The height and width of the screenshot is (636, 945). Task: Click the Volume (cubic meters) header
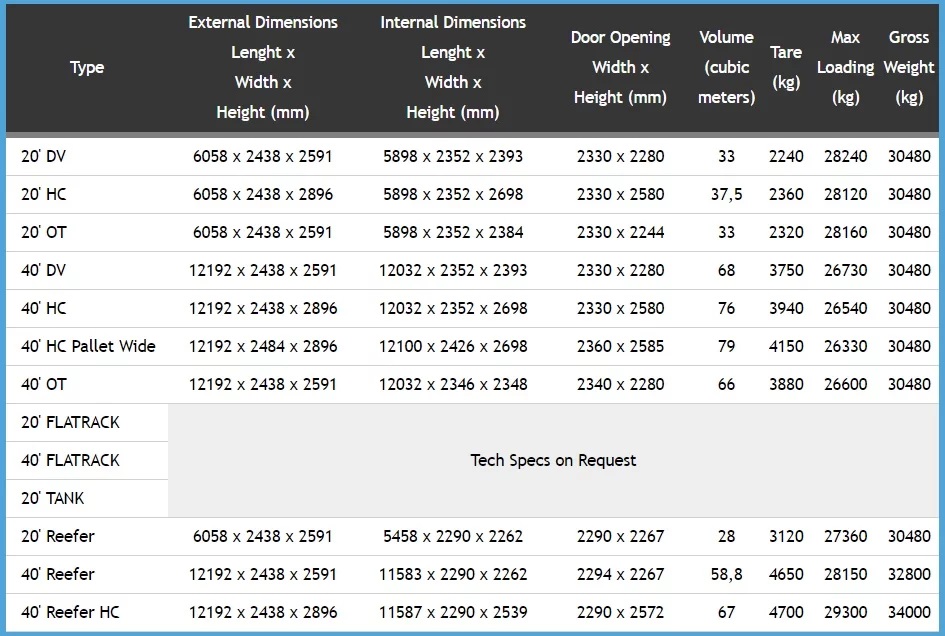coord(726,67)
